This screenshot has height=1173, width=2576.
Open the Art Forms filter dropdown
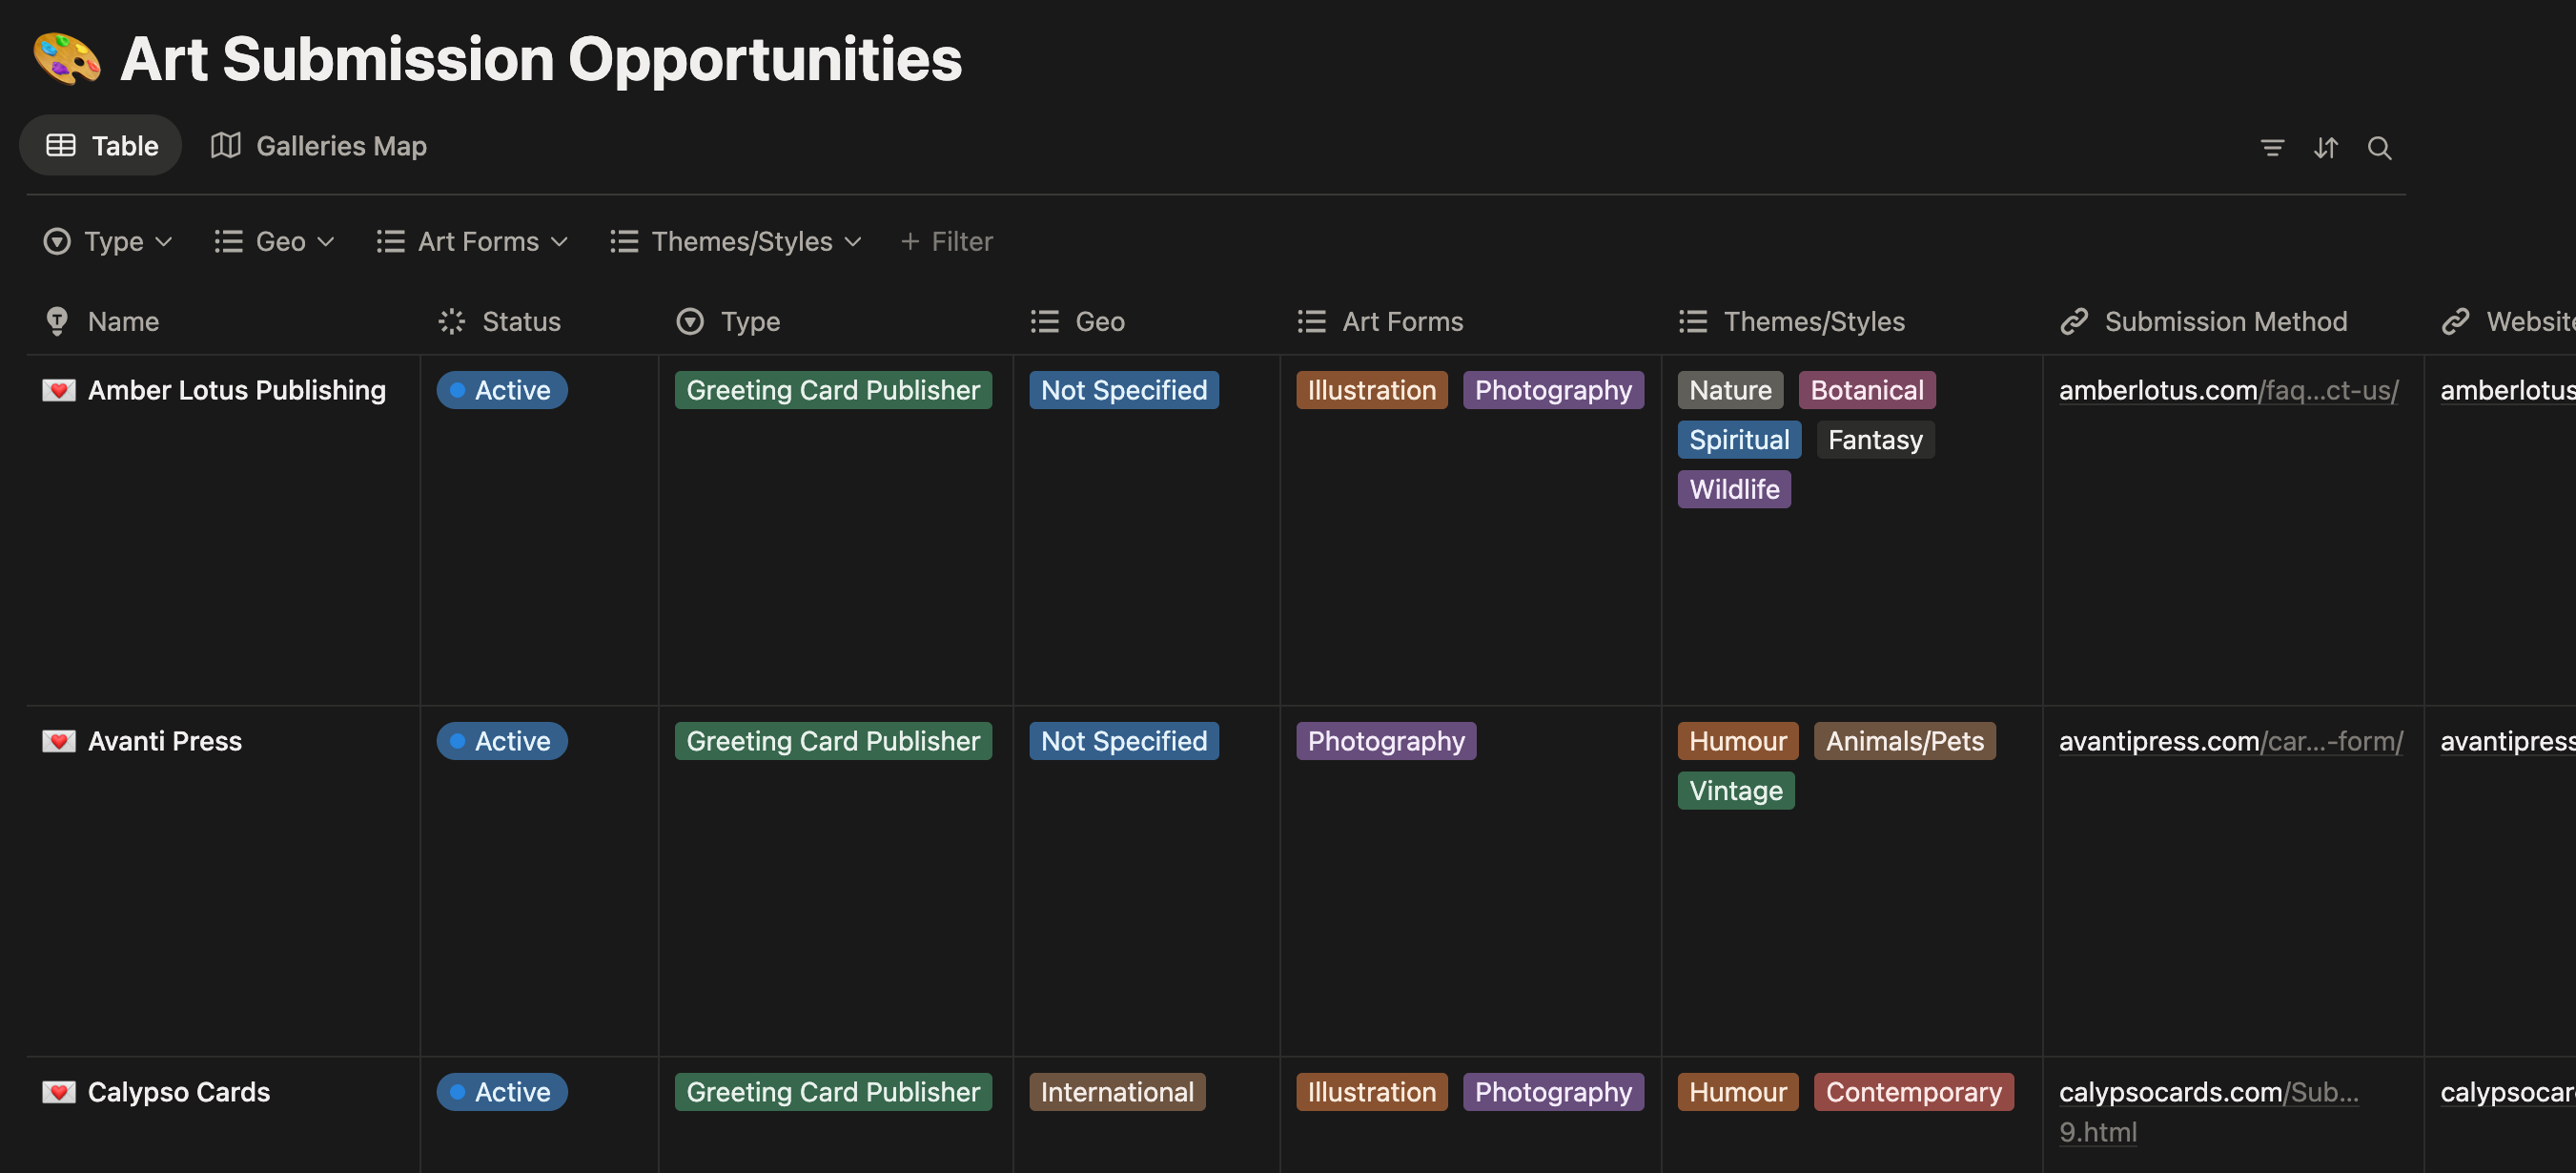pyautogui.click(x=472, y=242)
